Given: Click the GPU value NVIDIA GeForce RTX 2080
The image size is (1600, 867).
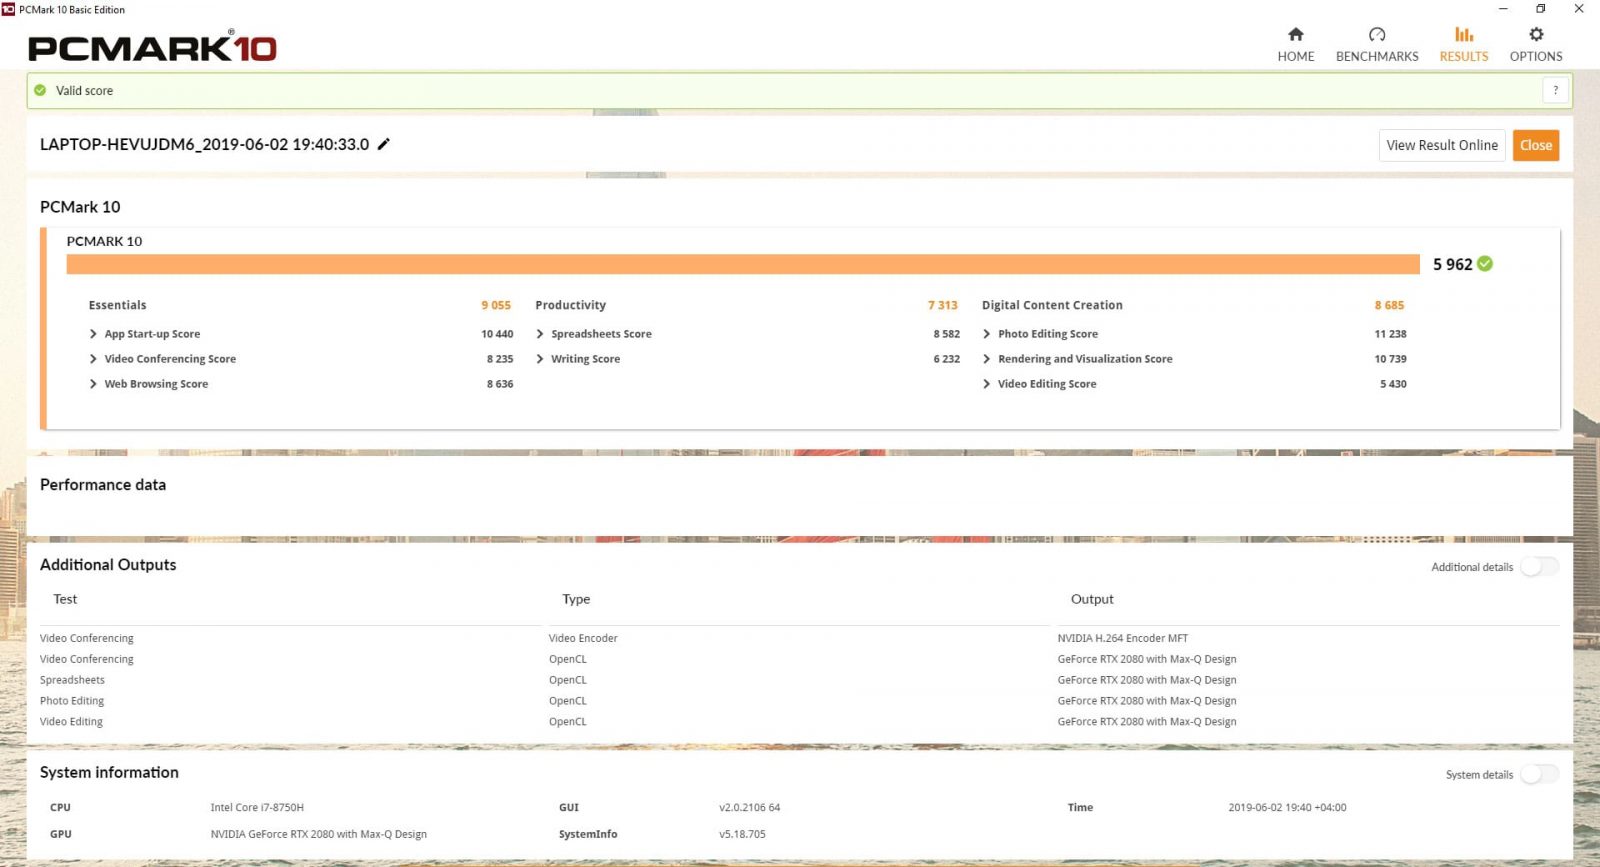Looking at the screenshot, I should [x=318, y=834].
